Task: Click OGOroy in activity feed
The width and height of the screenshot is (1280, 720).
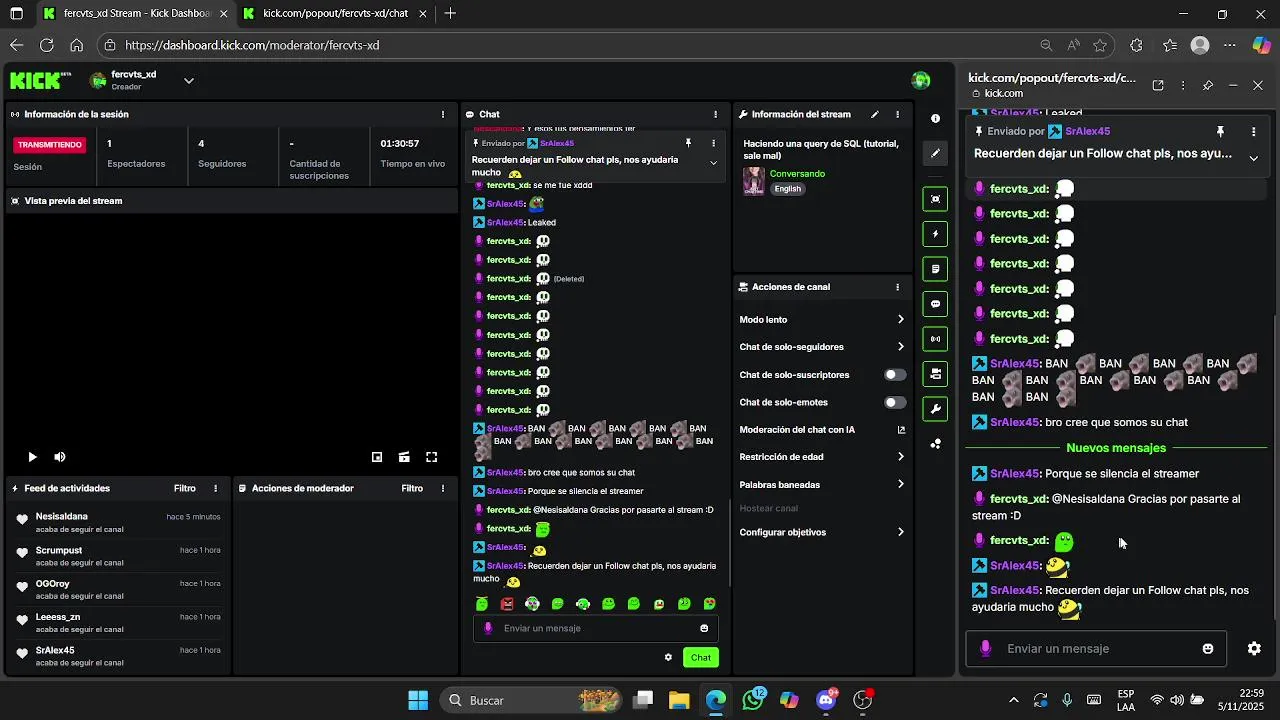Action: [53, 583]
